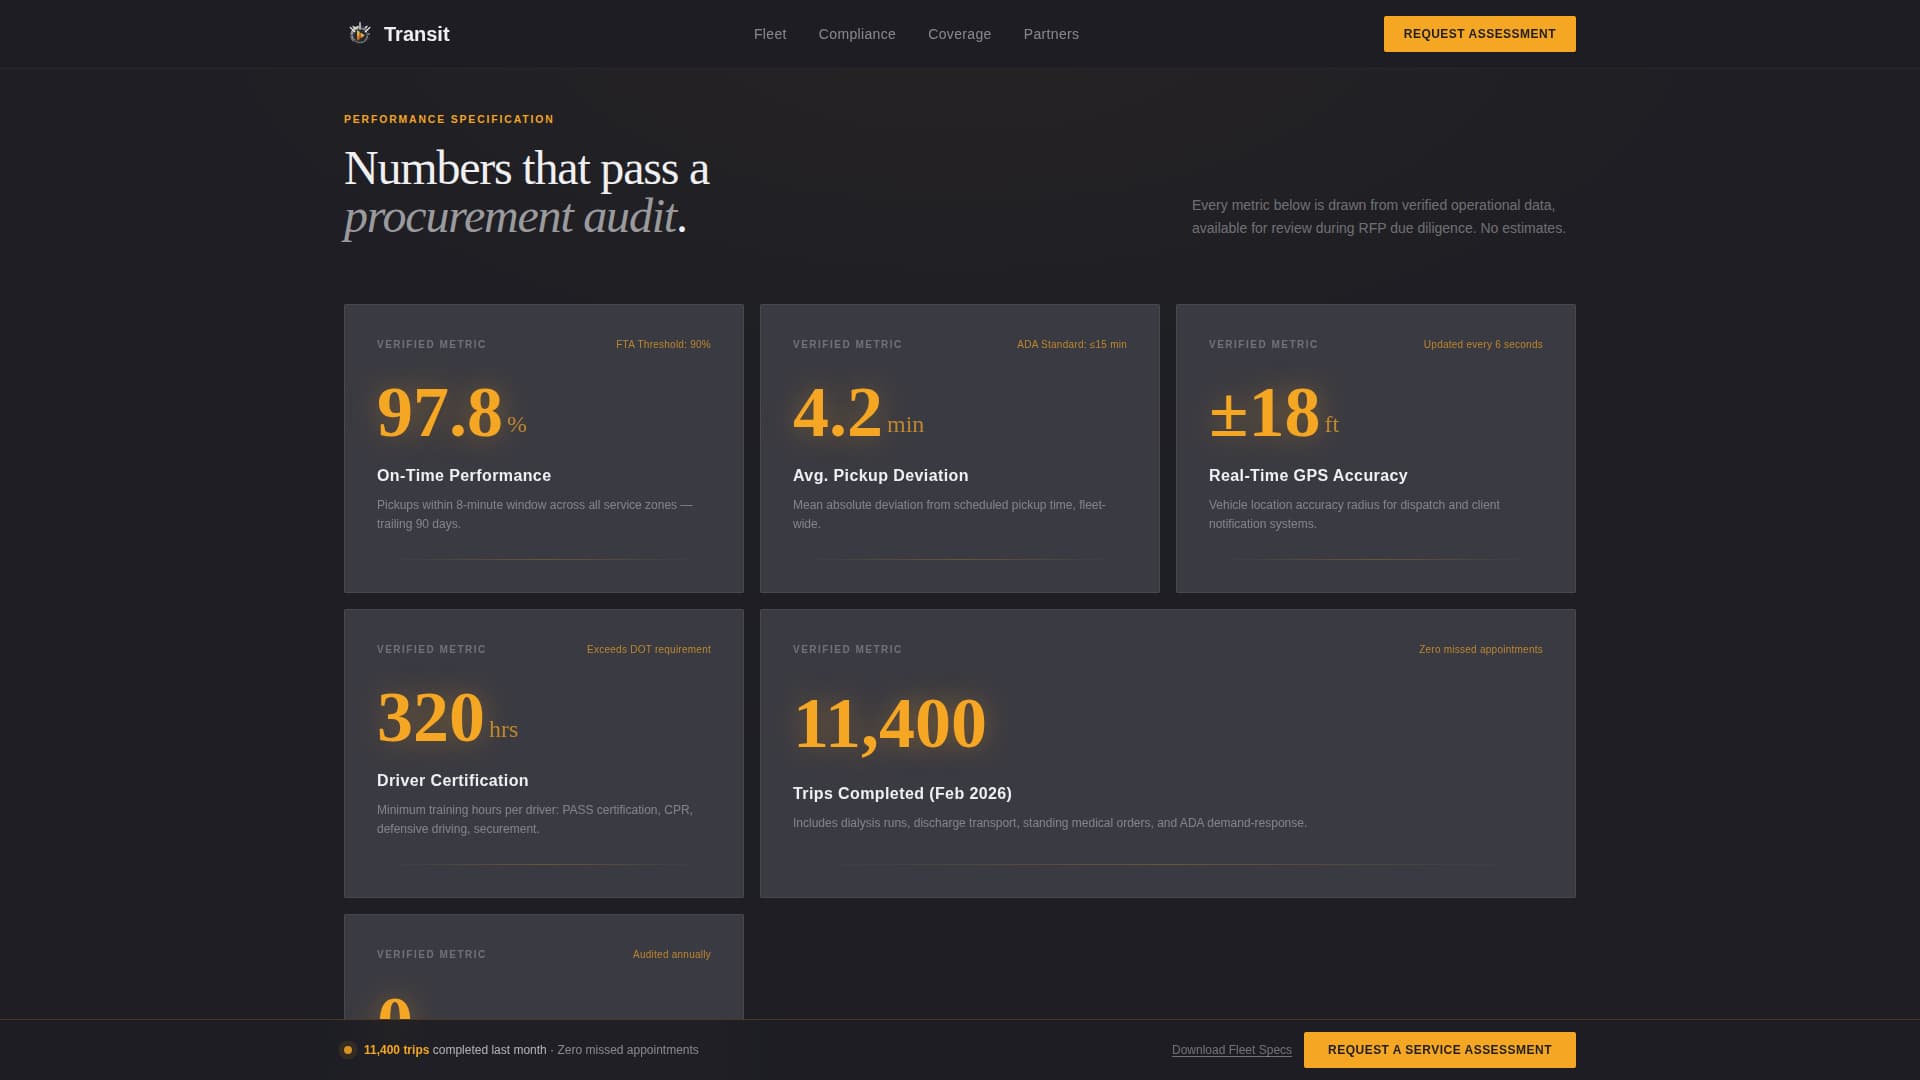Click the 'Performance Specification' eyebrow label

449,119
